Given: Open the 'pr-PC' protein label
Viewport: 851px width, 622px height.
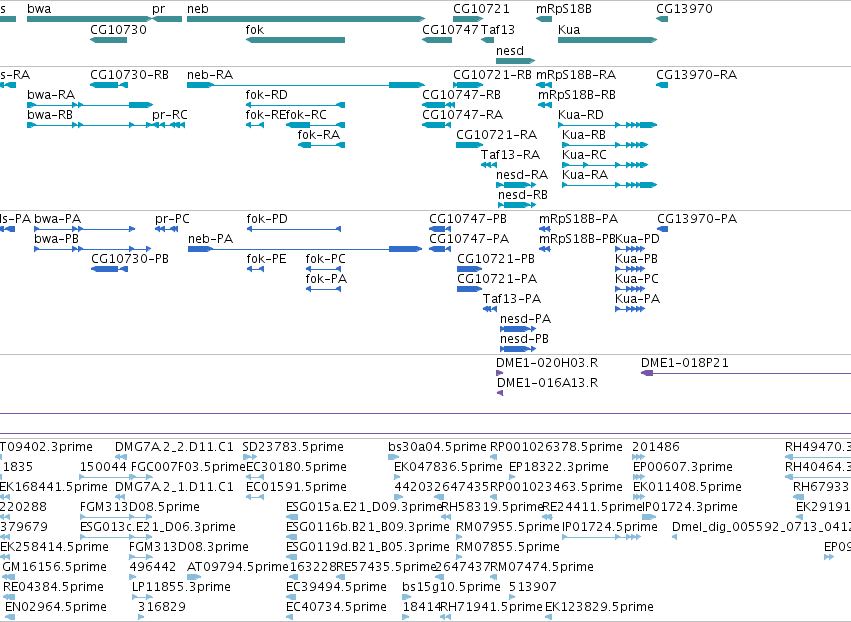Looking at the screenshot, I should click(x=172, y=219).
